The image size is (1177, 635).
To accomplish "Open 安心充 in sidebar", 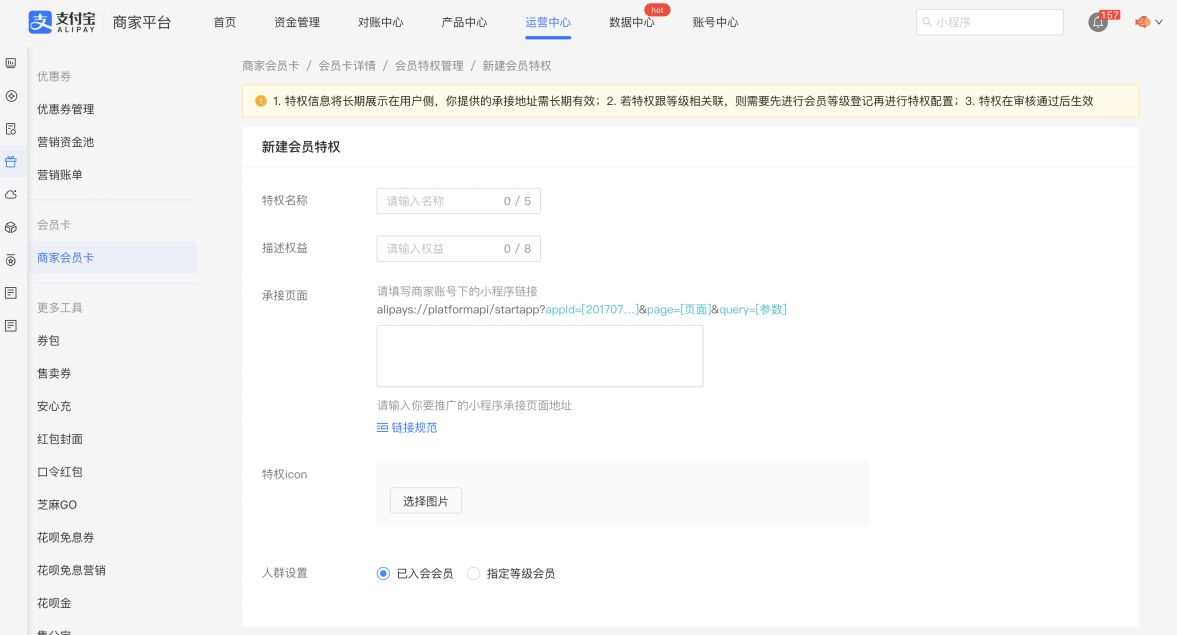I will [x=54, y=406].
